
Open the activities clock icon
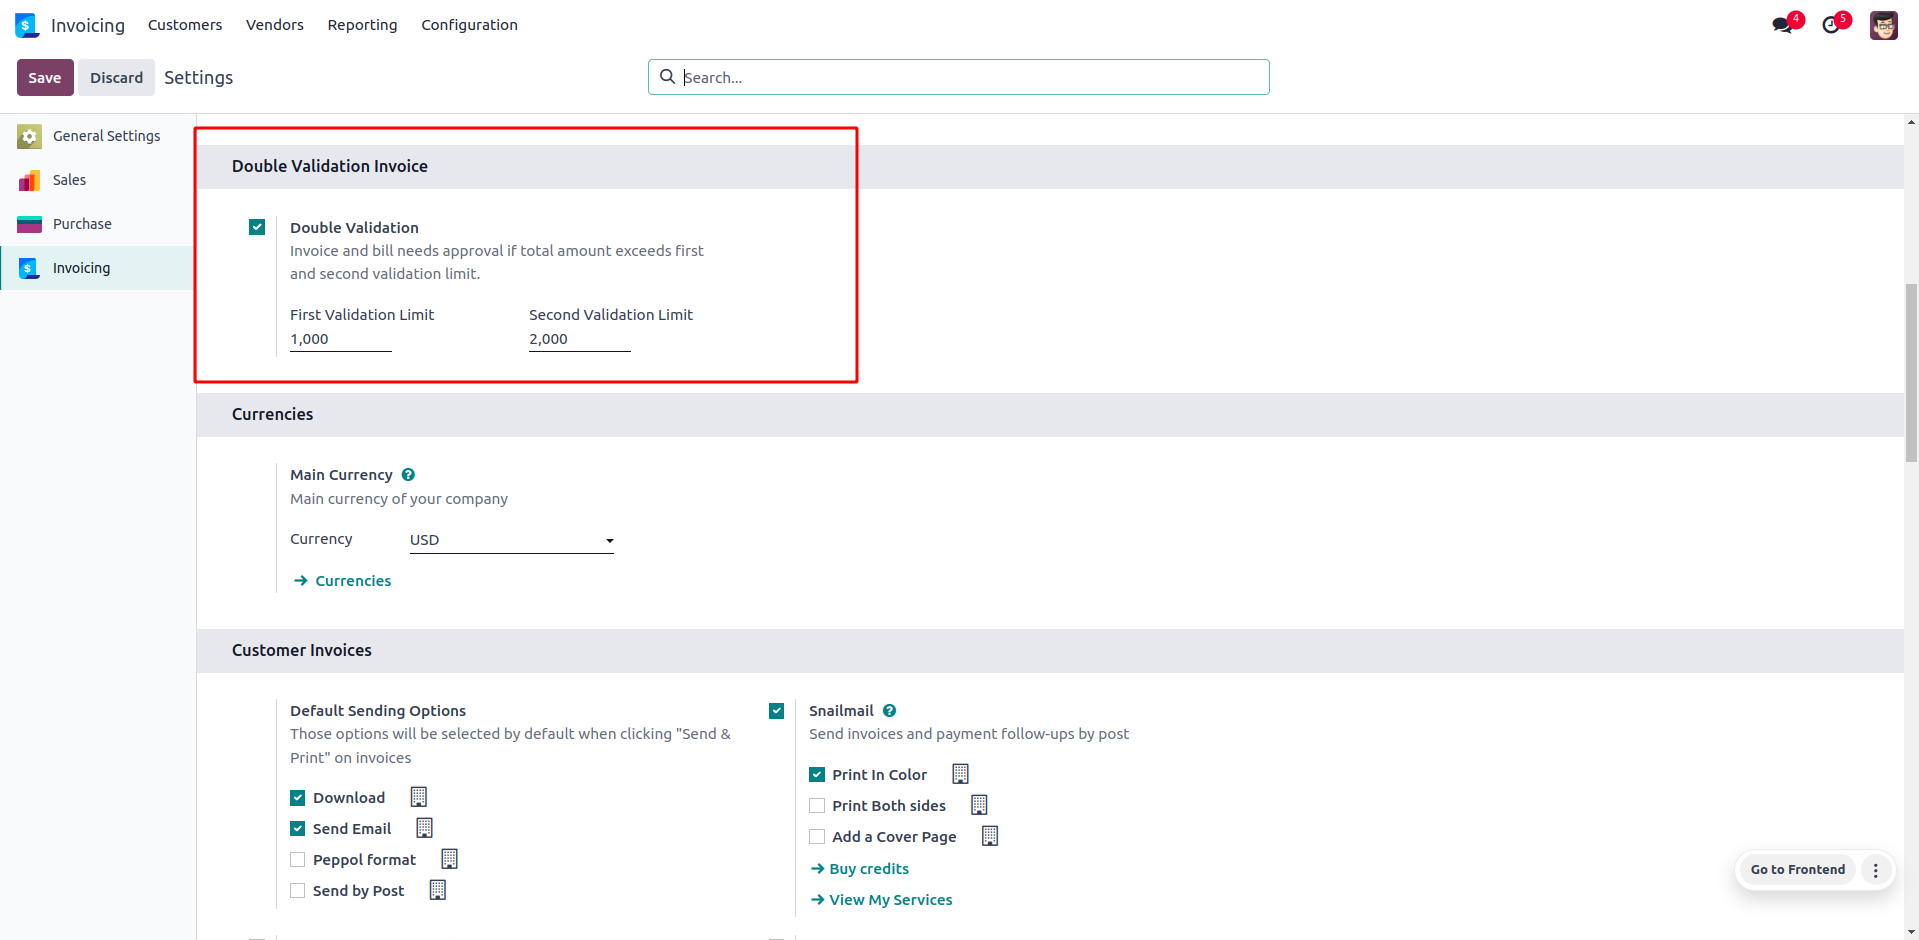coord(1831,25)
